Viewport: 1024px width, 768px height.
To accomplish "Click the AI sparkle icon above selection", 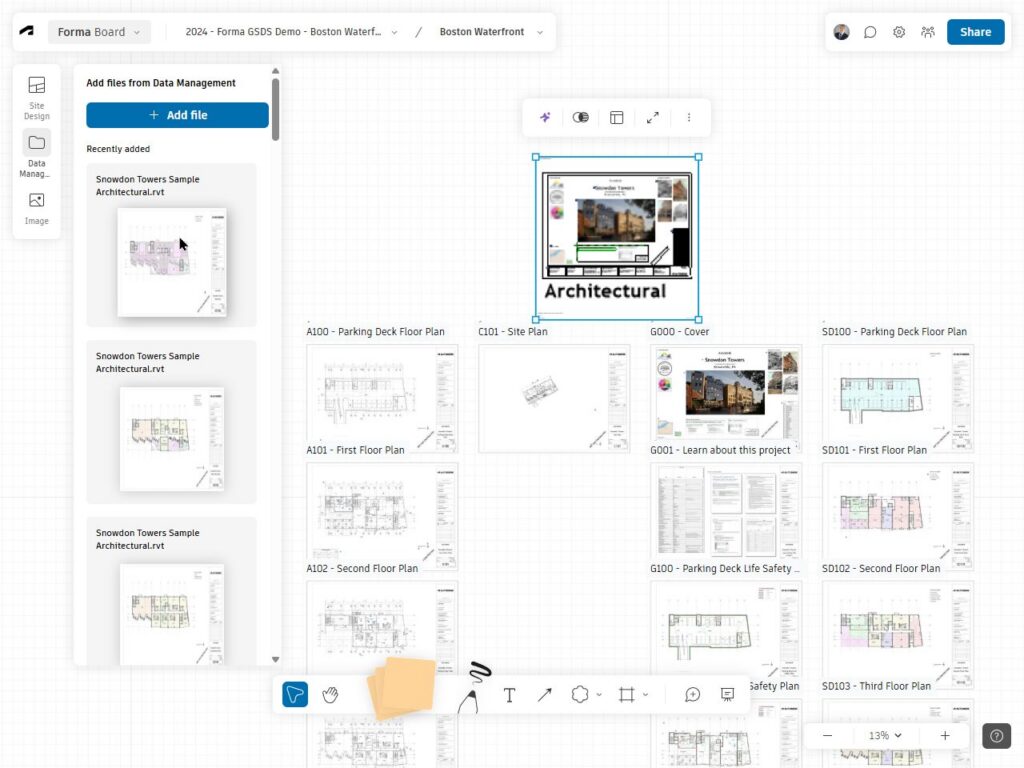I will [545, 117].
